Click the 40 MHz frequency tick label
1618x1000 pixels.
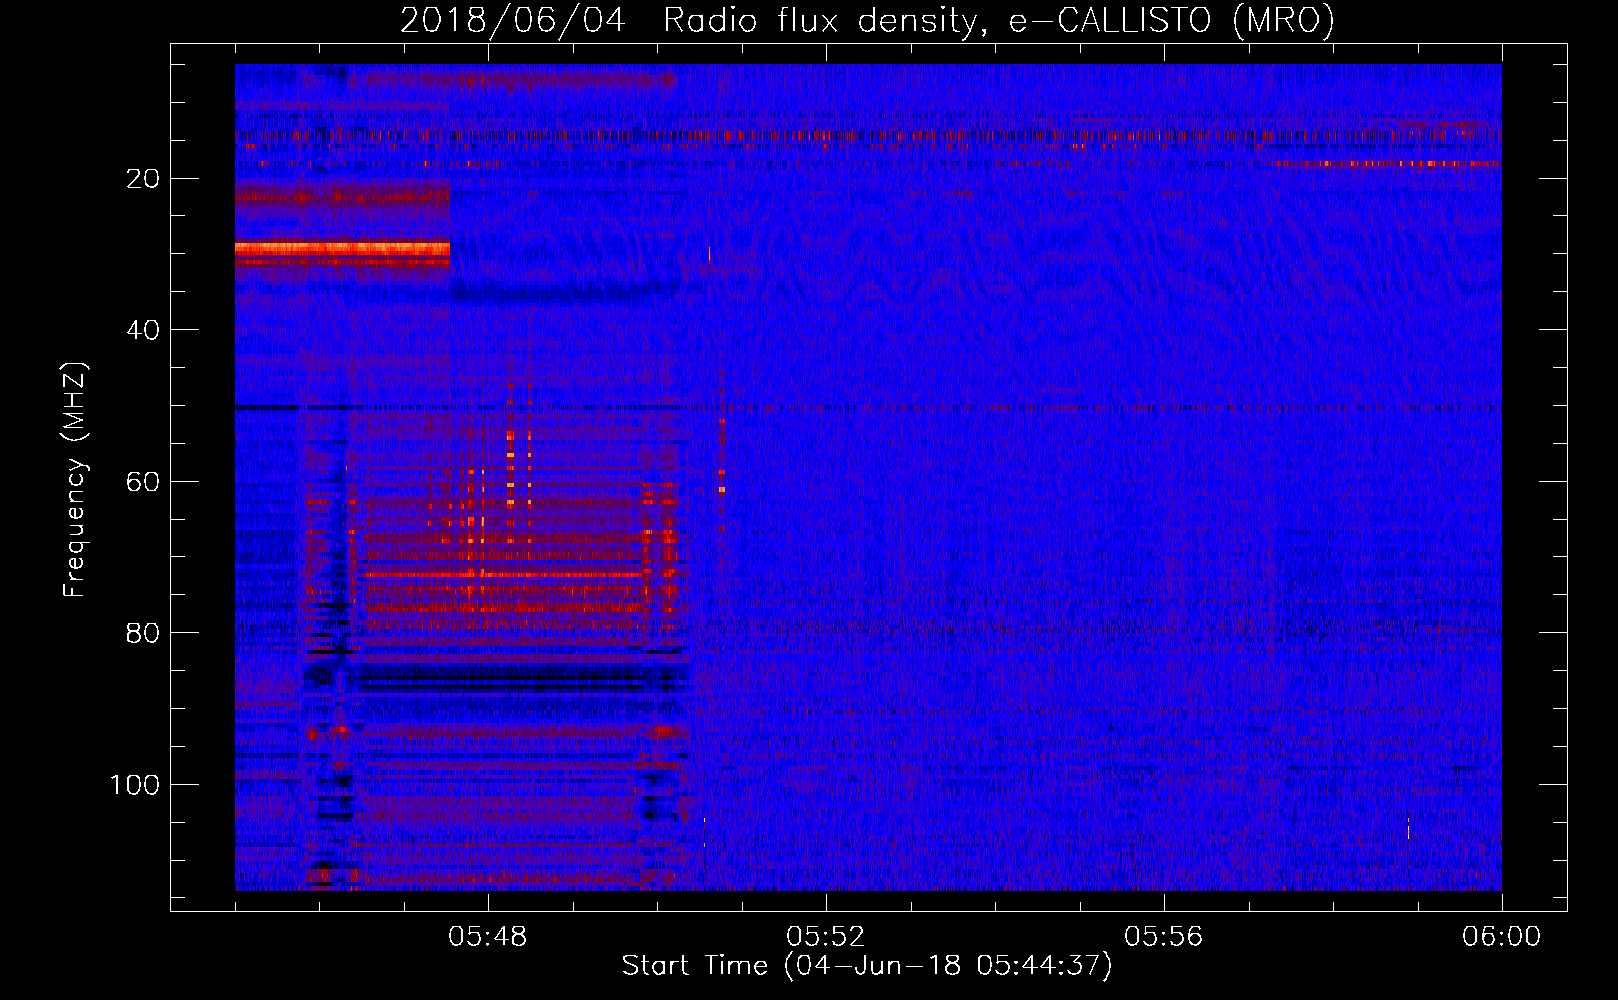143,330
